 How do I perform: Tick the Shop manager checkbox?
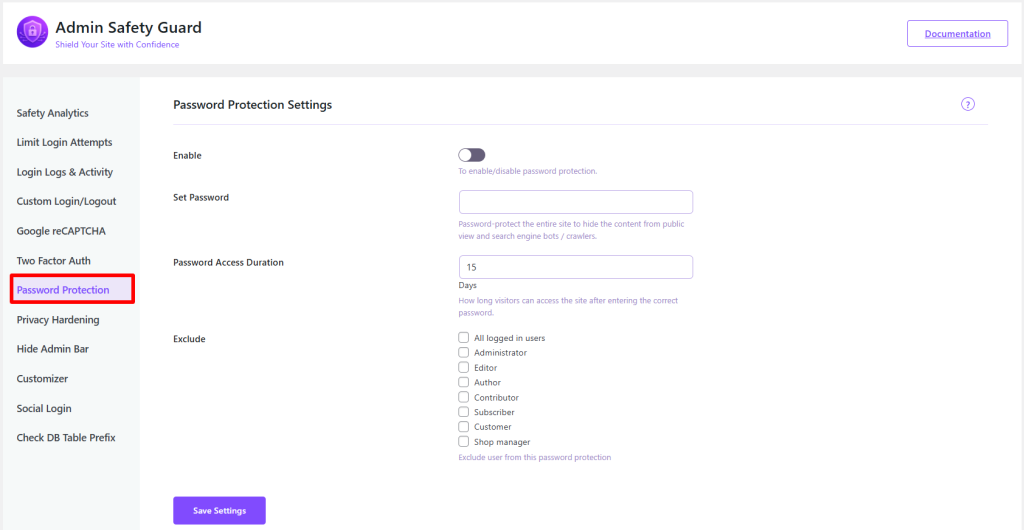tap(464, 442)
